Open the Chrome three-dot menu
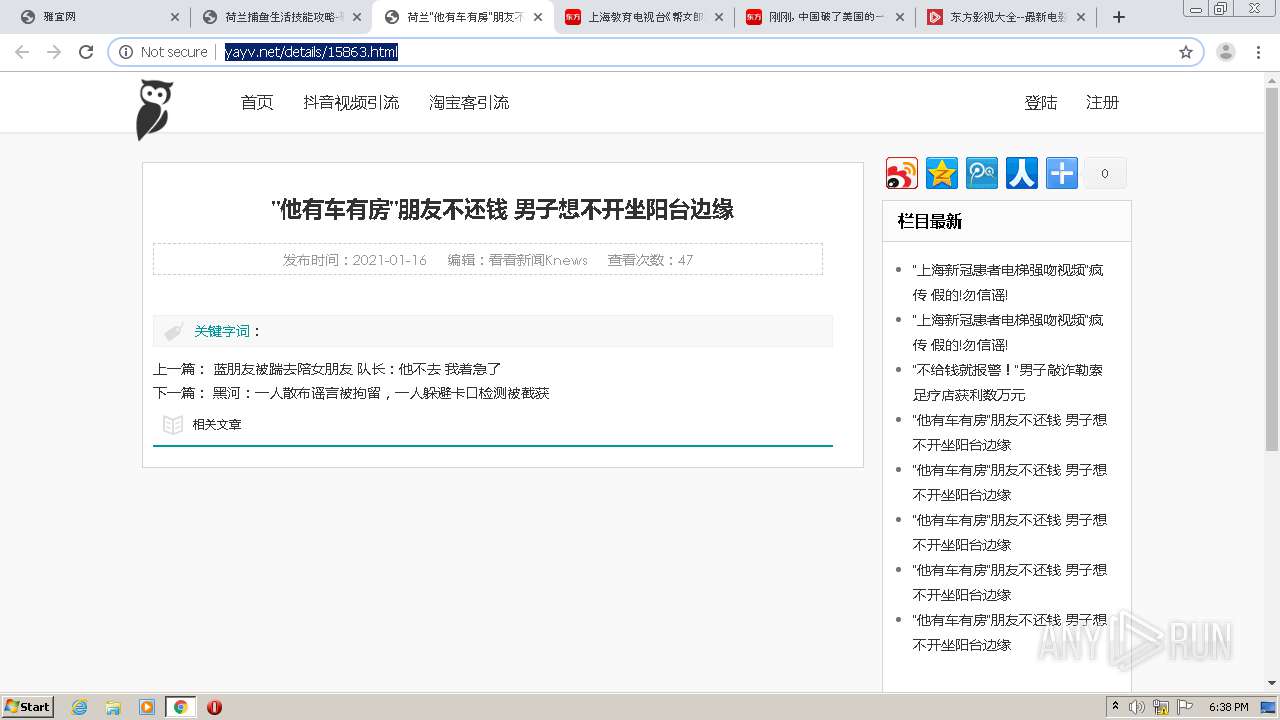This screenshot has height=720, width=1280. [x=1259, y=52]
